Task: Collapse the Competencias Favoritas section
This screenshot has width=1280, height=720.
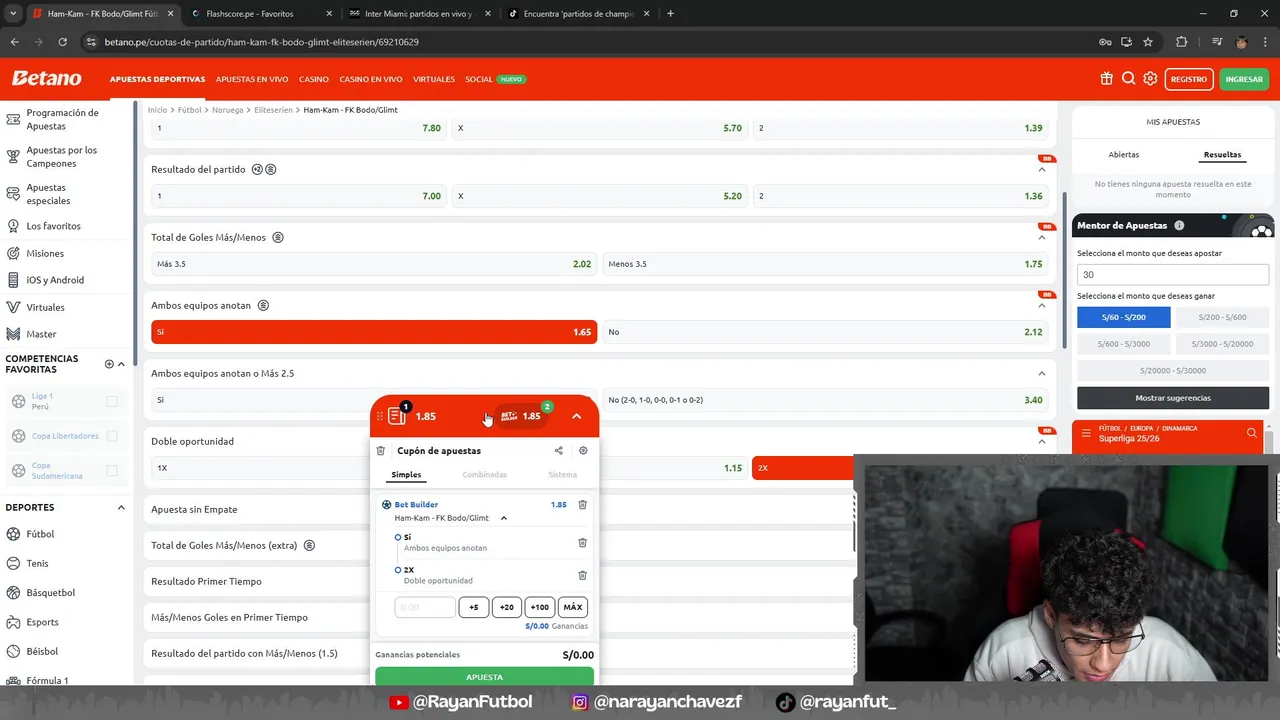Action: click(121, 364)
